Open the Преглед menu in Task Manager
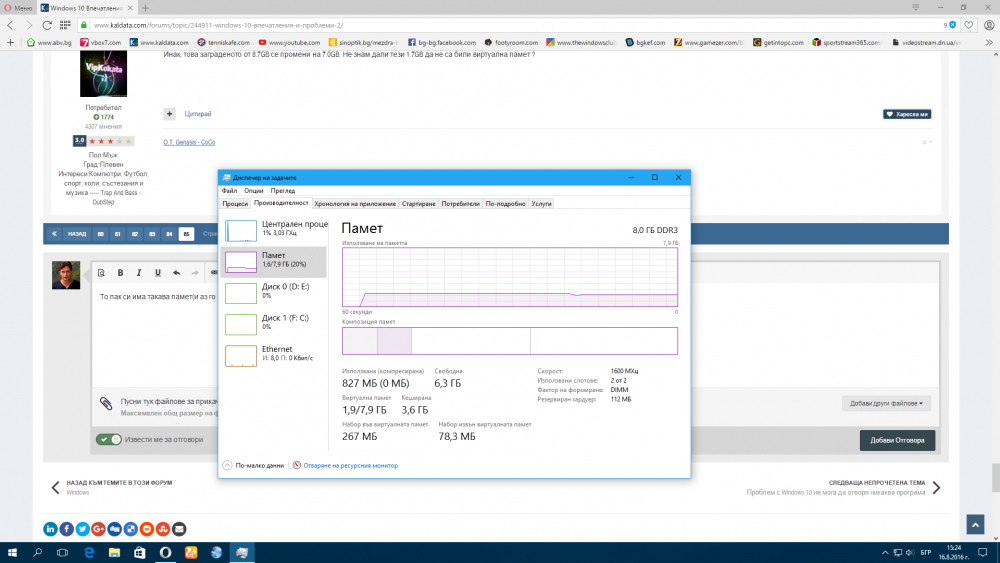The width and height of the screenshot is (1000, 563). pos(283,191)
